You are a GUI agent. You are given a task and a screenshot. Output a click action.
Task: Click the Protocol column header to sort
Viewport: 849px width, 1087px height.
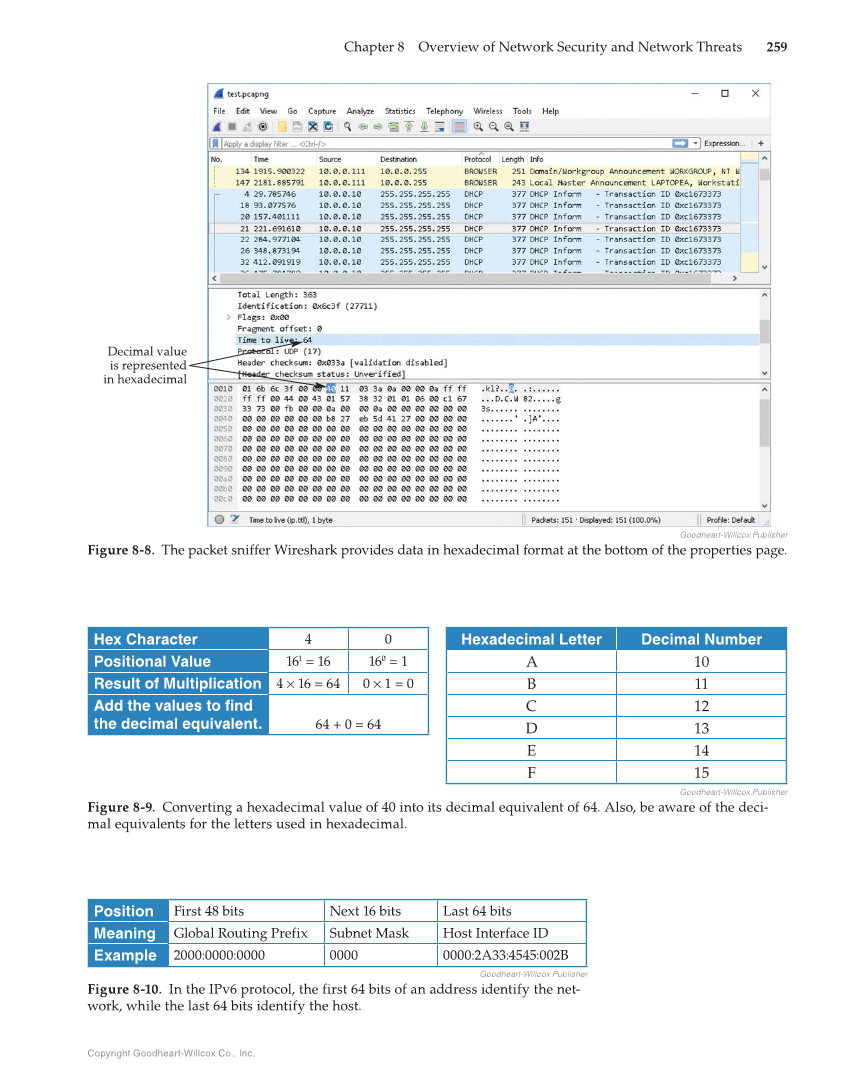pyautogui.click(x=478, y=159)
